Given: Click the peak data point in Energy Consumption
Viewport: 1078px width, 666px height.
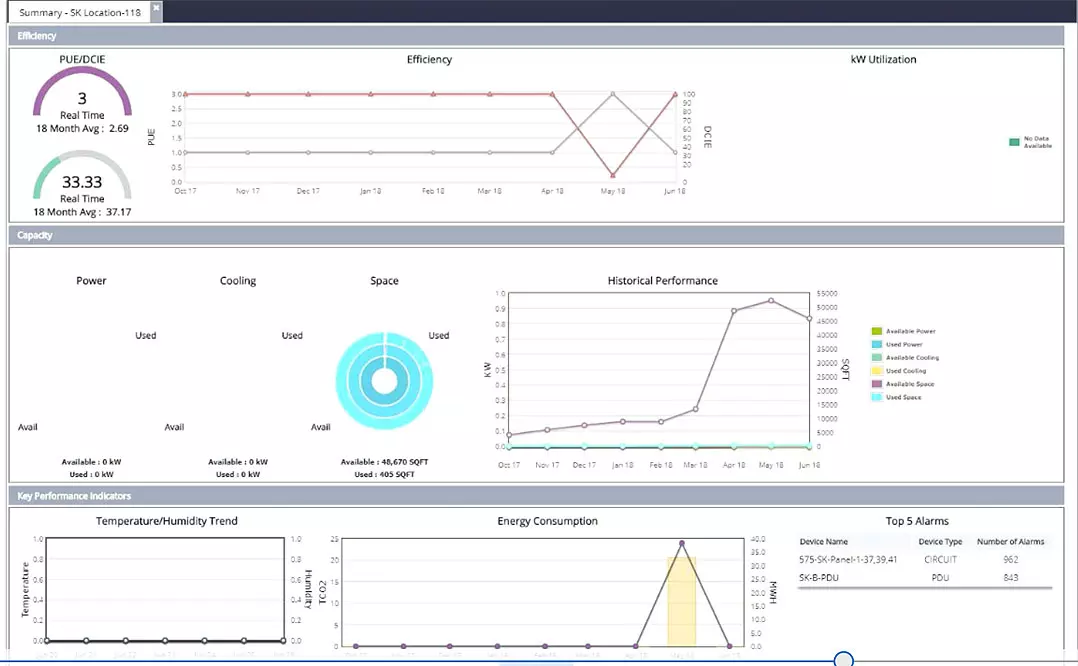Looking at the screenshot, I should click(x=681, y=543).
